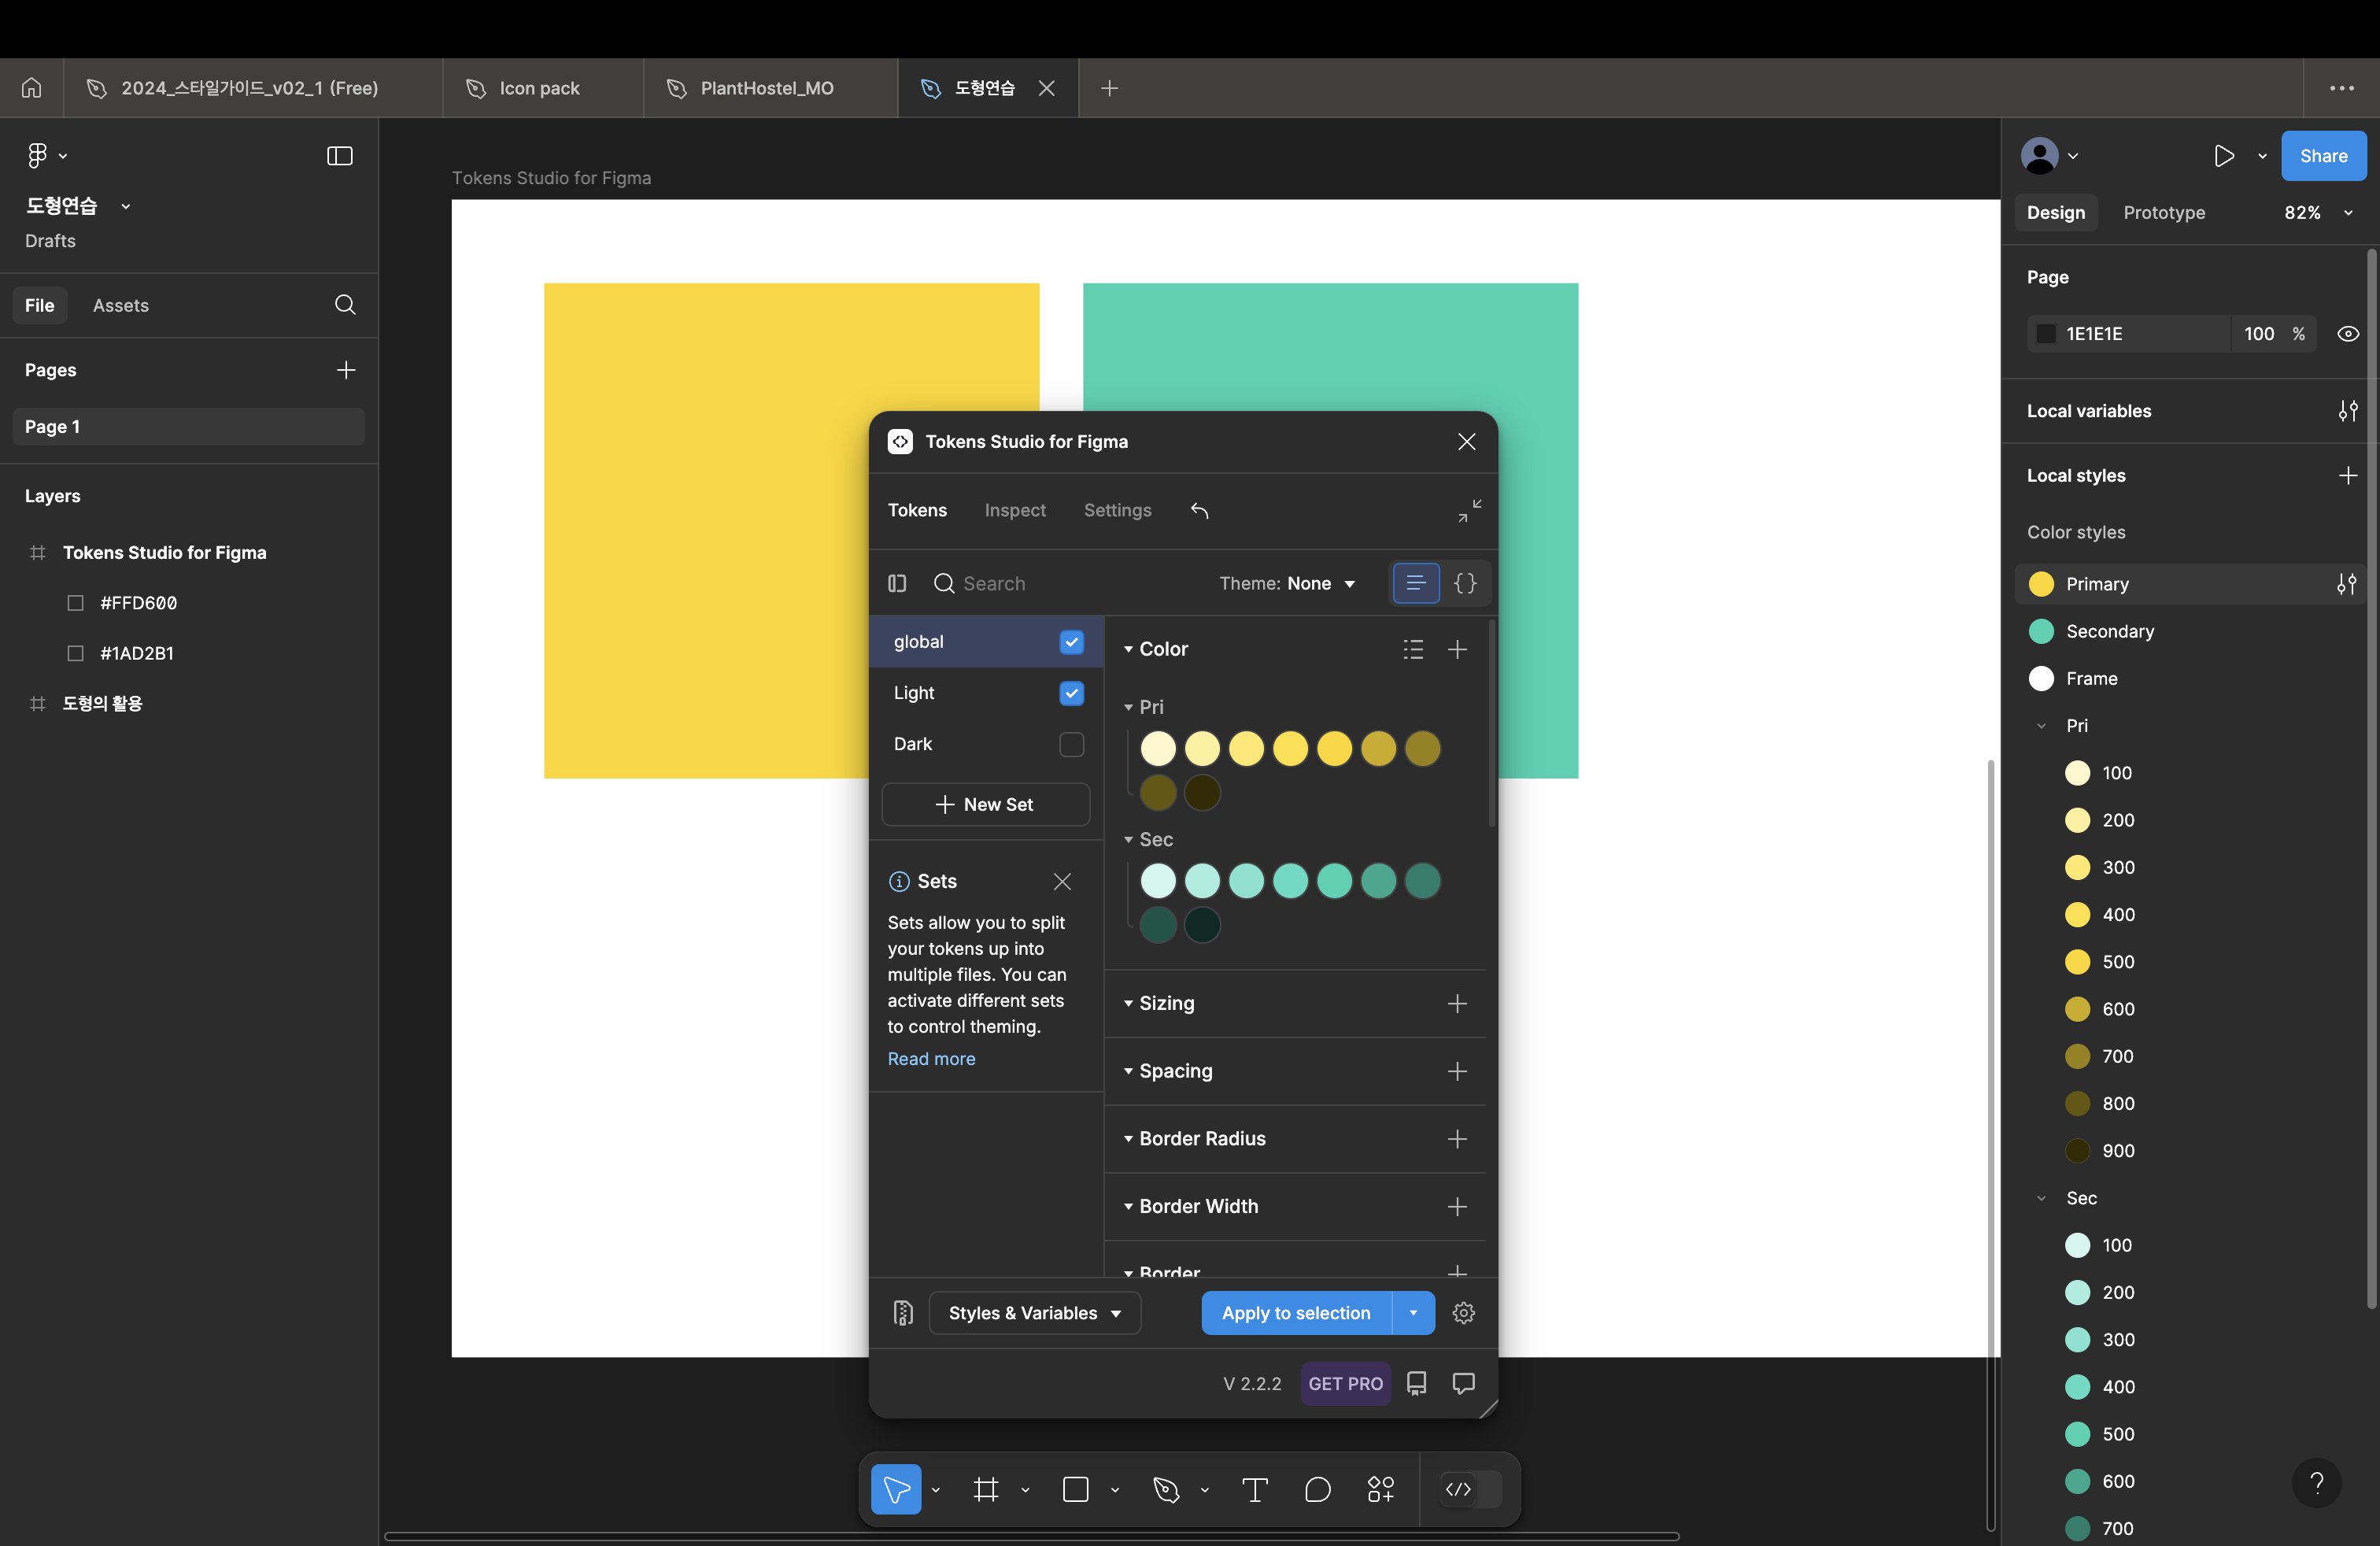Switch to the Prototype tab
The image size is (2380, 1546).
click(2164, 213)
